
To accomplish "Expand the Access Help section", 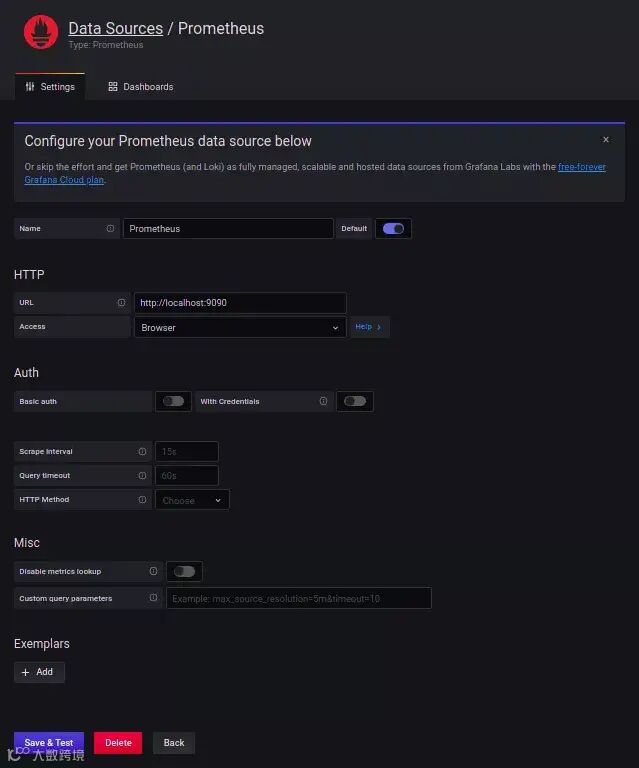I will pos(369,327).
